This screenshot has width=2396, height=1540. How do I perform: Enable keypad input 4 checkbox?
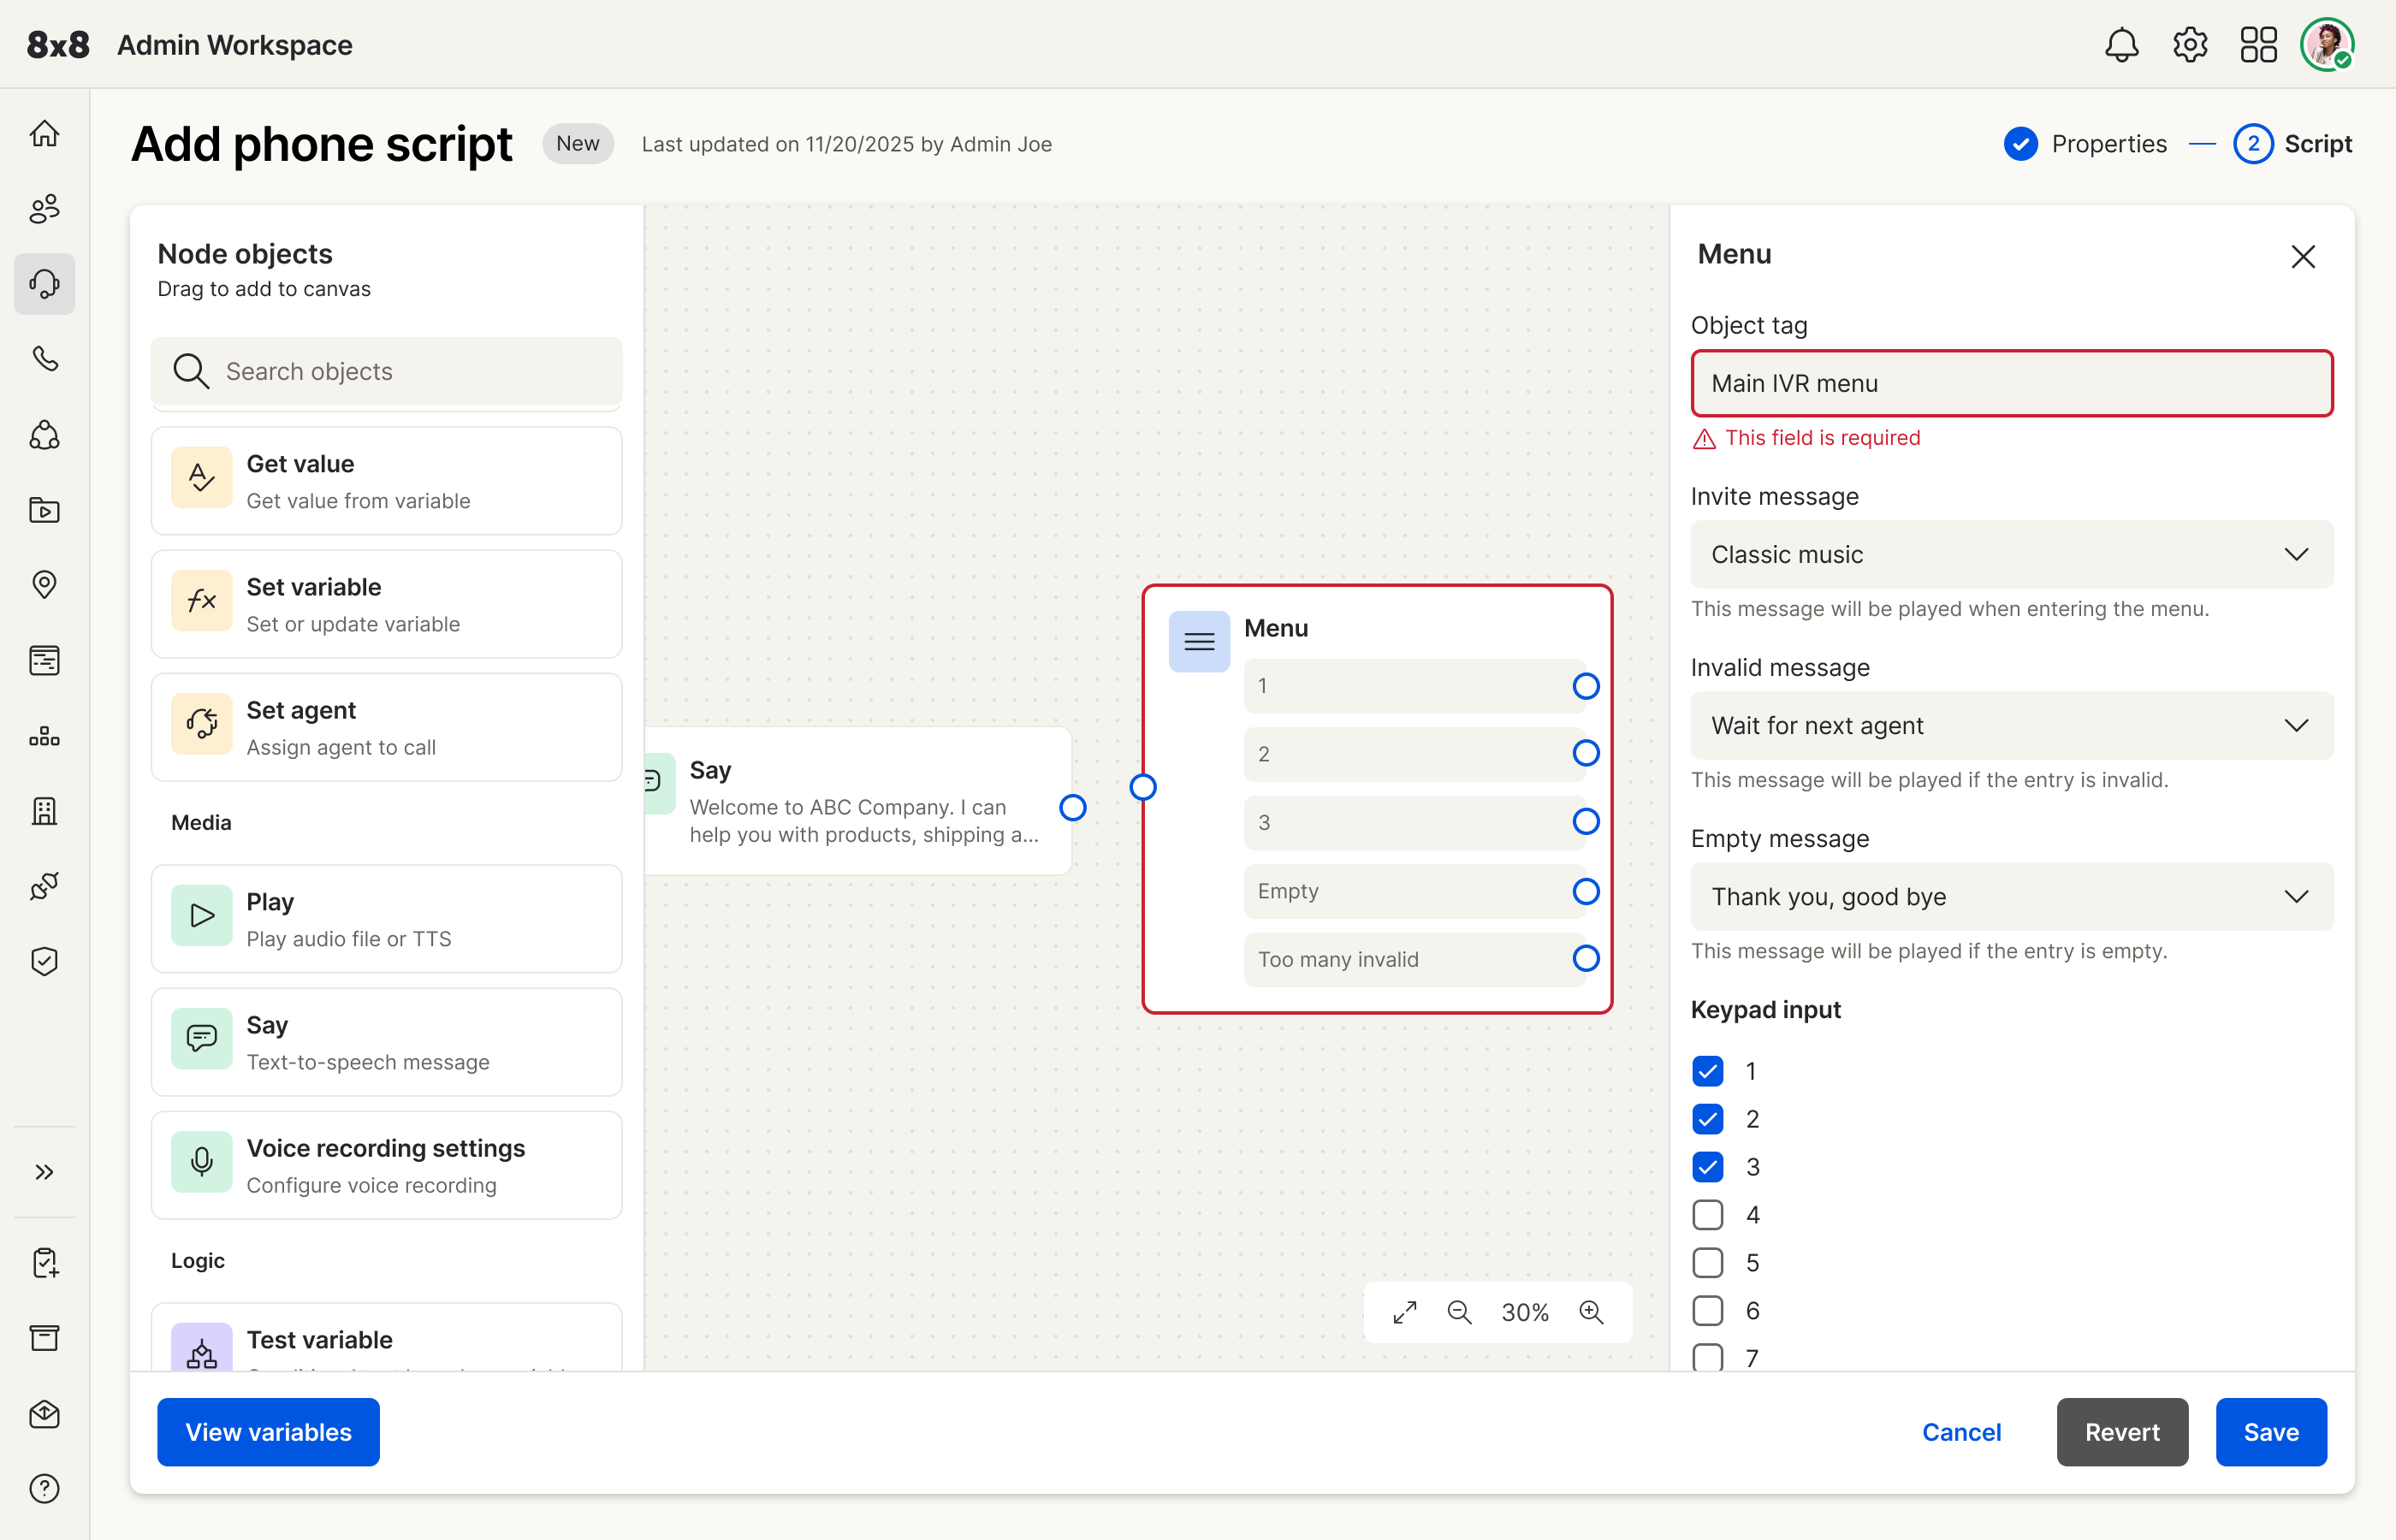point(1708,1215)
